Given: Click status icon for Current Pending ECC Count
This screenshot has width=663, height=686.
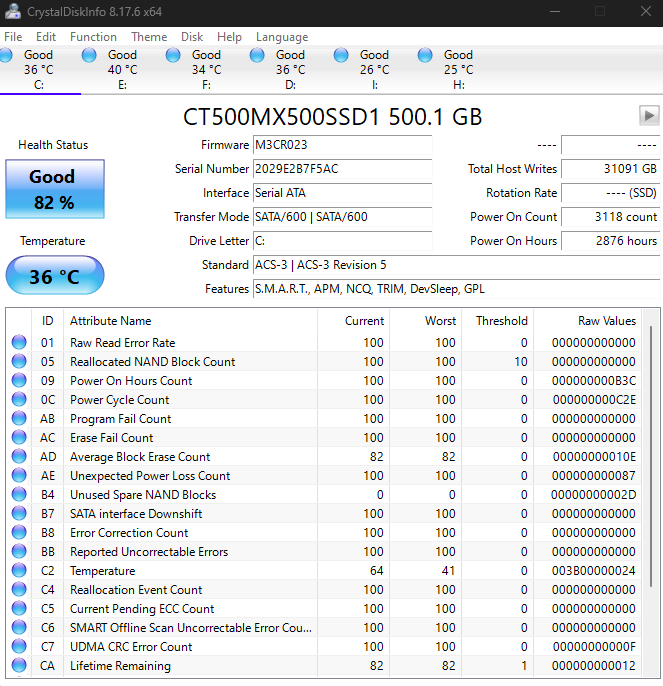Looking at the screenshot, I should coord(19,608).
